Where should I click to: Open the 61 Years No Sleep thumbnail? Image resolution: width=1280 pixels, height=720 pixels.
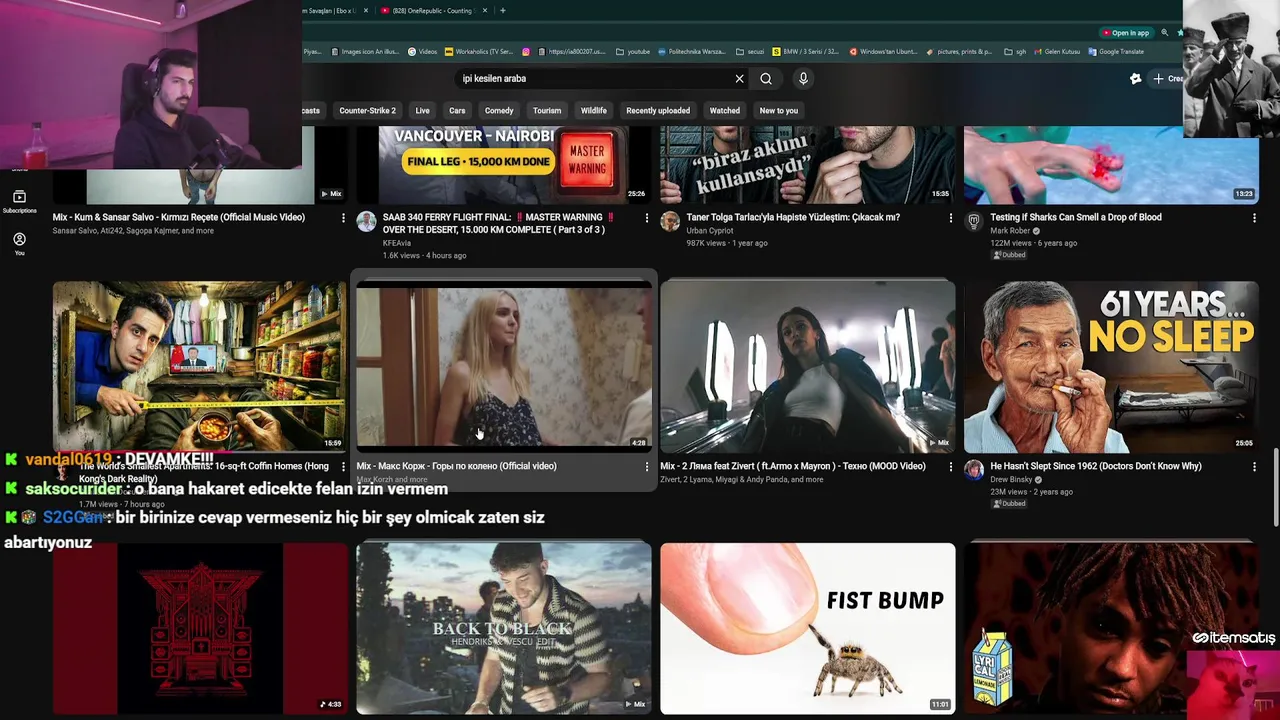[x=1111, y=367]
